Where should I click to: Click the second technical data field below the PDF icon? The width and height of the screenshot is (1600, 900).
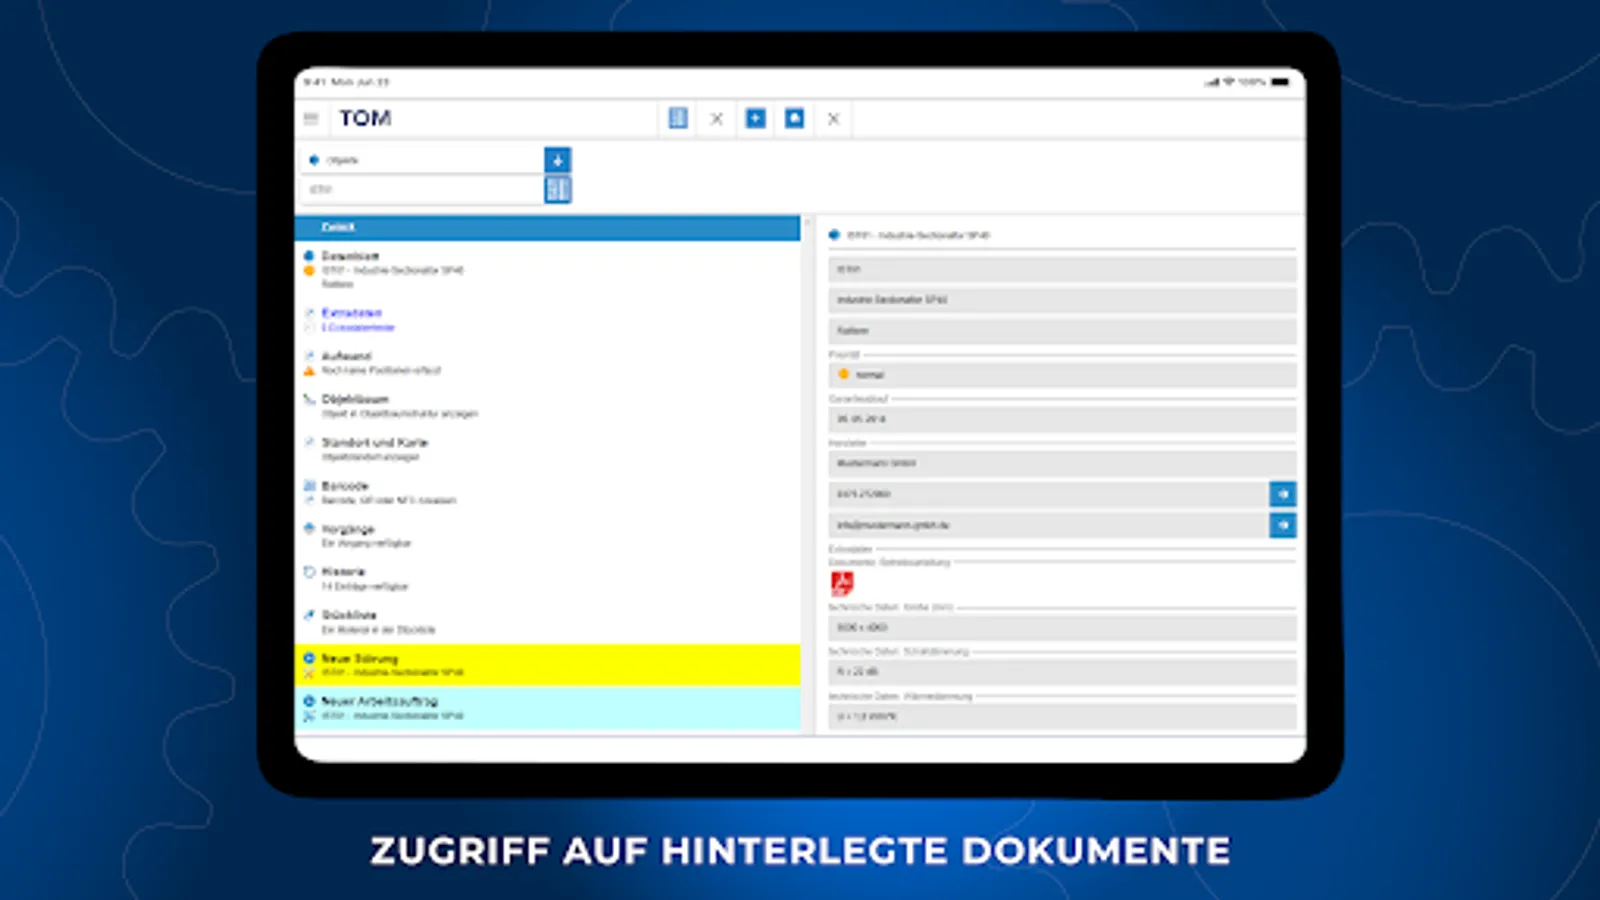(x=1062, y=671)
